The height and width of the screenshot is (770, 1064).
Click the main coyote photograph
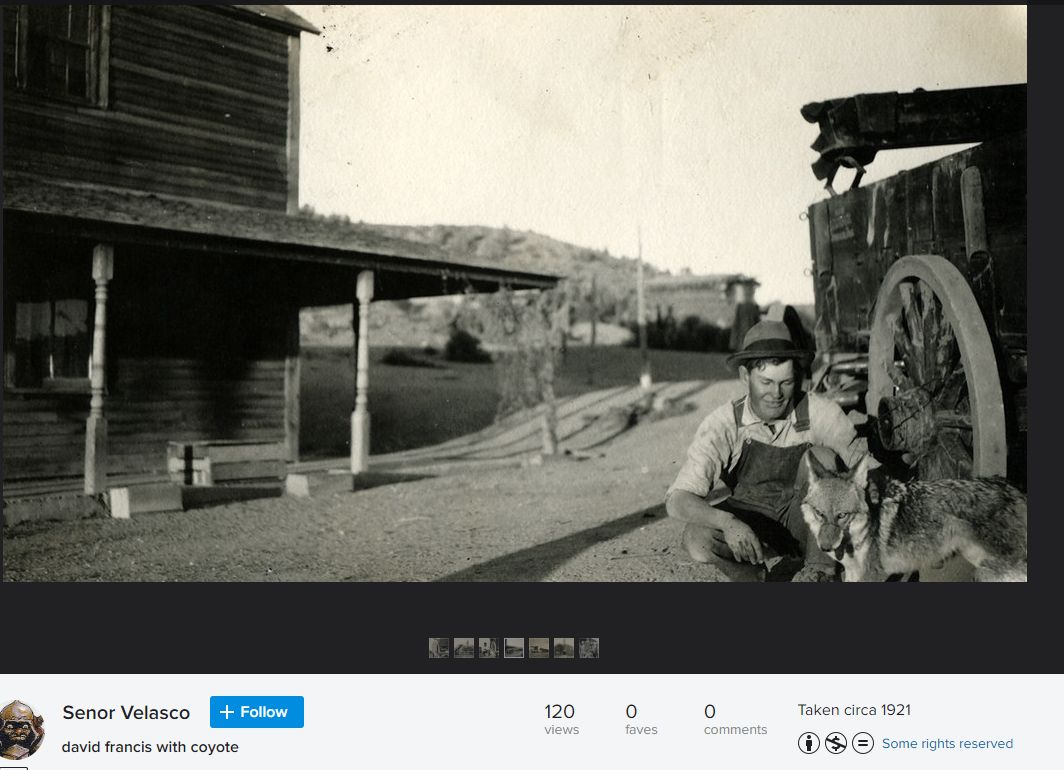pyautogui.click(x=514, y=293)
